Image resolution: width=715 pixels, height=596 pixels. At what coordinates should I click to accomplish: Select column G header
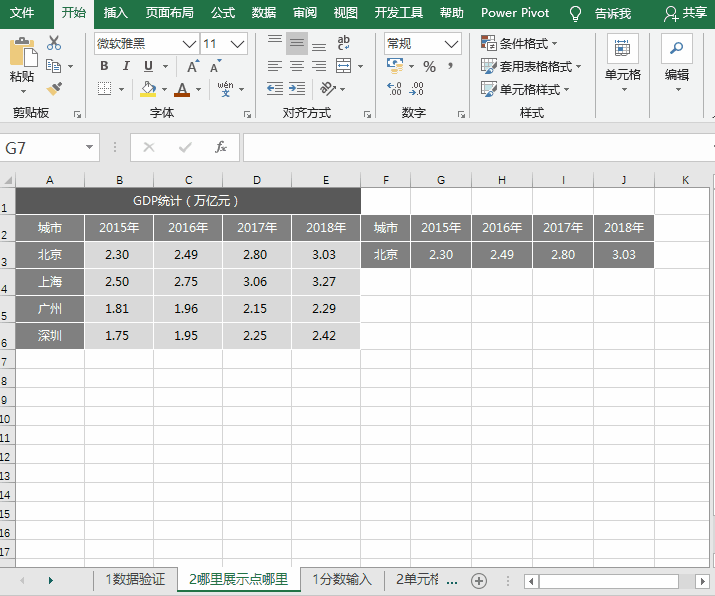441,180
